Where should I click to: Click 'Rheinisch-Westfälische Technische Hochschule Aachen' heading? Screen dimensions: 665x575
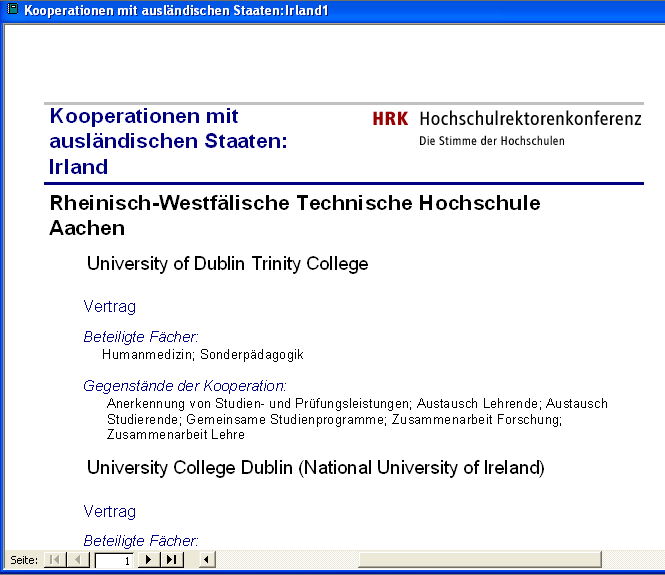click(x=295, y=215)
